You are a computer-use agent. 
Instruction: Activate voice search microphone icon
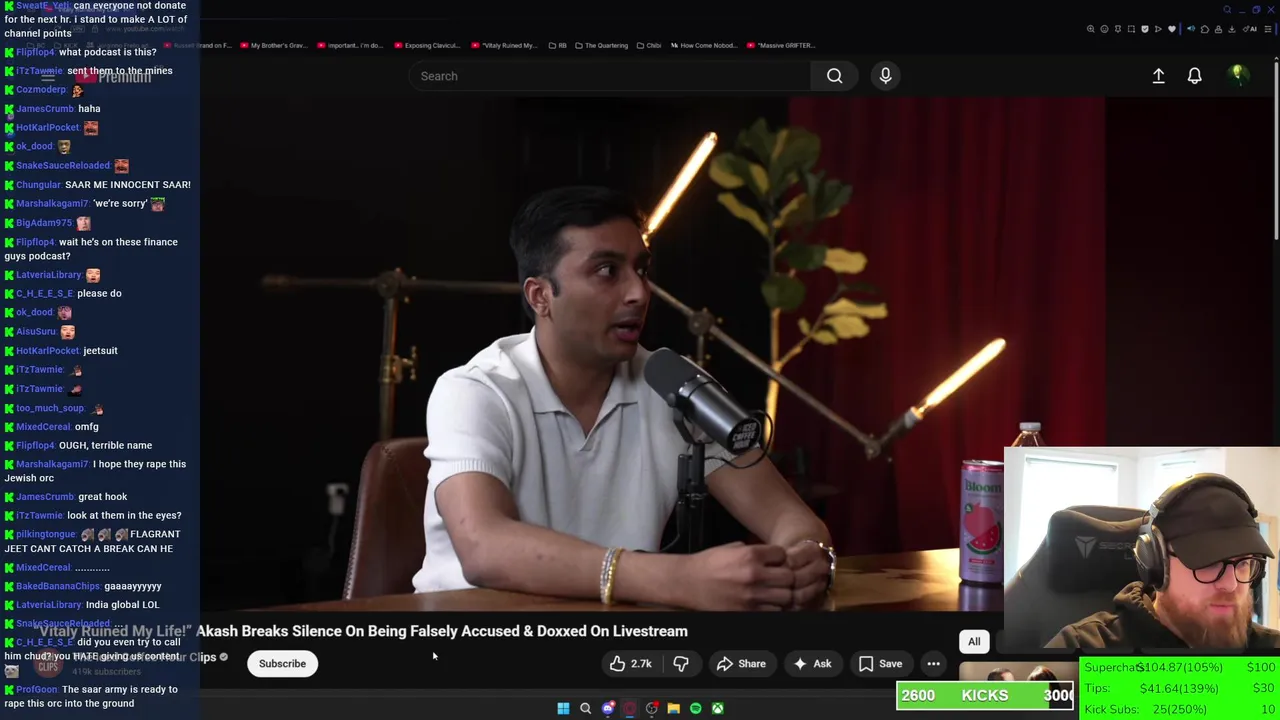tap(885, 76)
